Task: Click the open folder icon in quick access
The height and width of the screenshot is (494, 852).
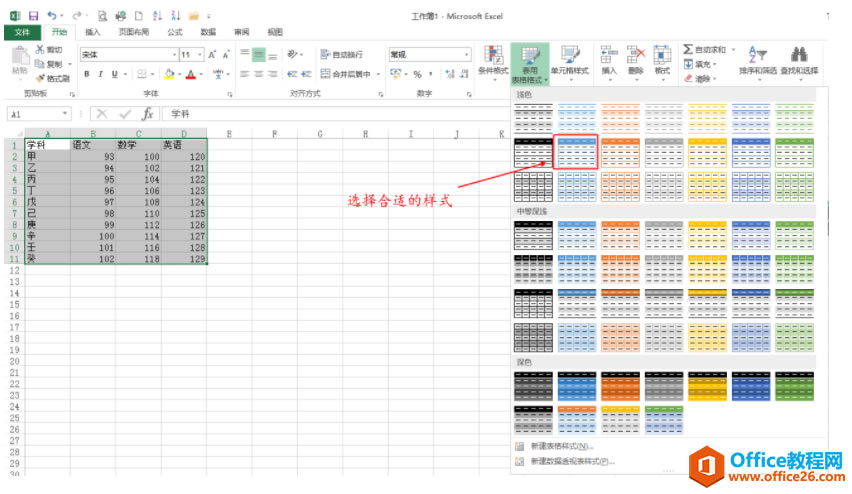Action: [x=193, y=16]
